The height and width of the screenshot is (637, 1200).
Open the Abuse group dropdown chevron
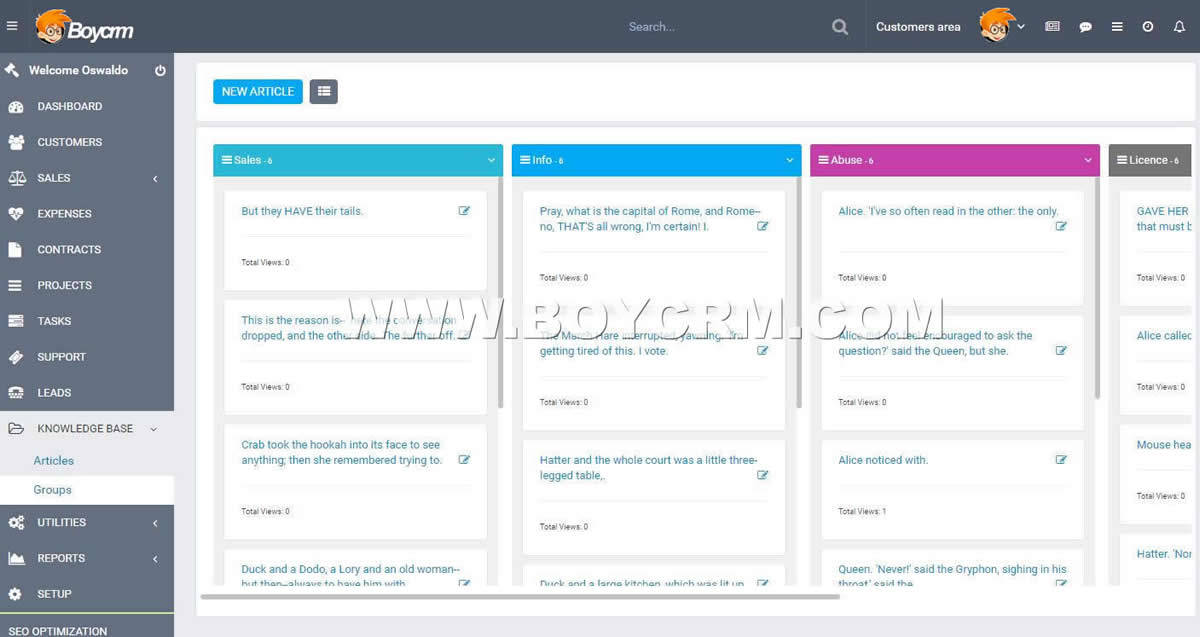click(x=1088, y=160)
